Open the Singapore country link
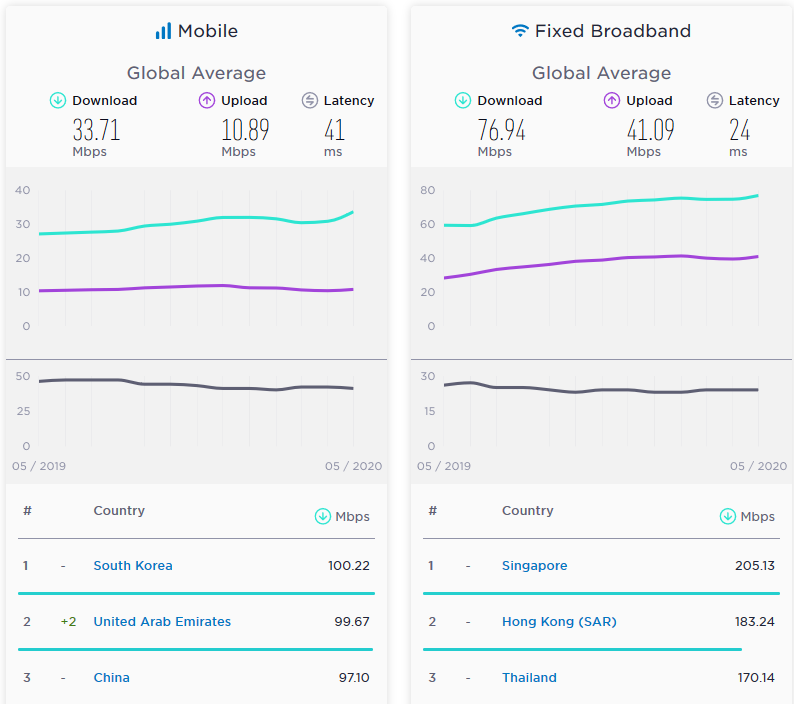 (534, 566)
